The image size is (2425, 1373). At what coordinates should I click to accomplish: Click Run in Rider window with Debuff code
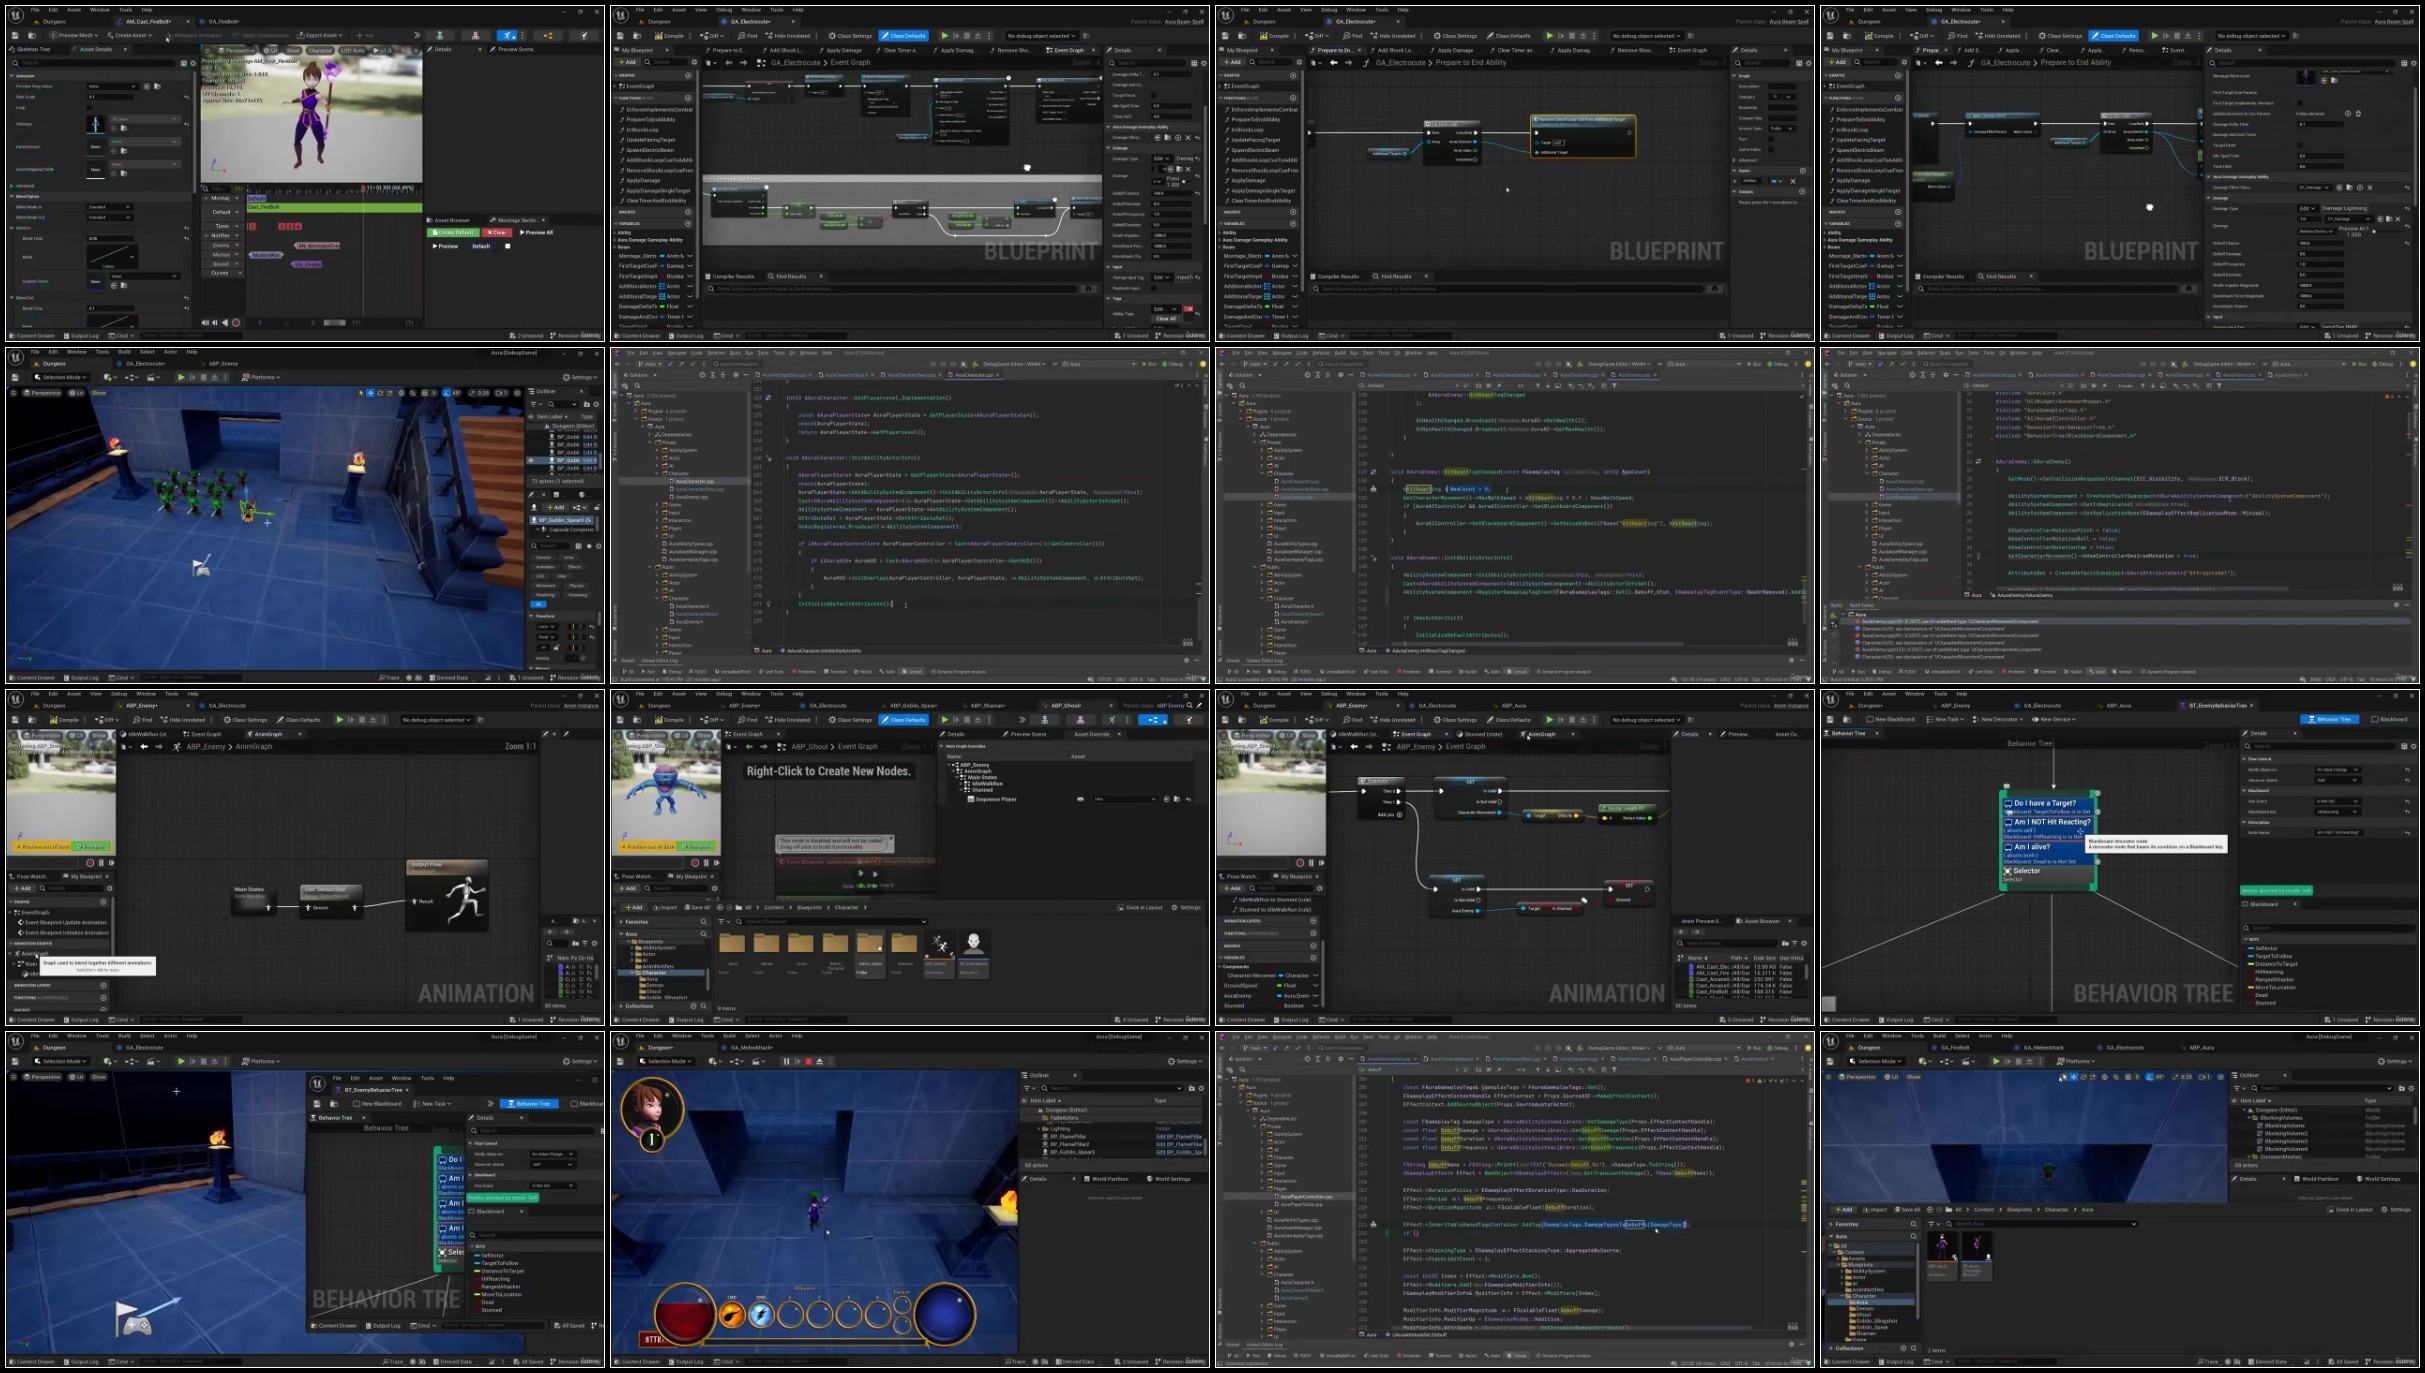[1755, 1047]
